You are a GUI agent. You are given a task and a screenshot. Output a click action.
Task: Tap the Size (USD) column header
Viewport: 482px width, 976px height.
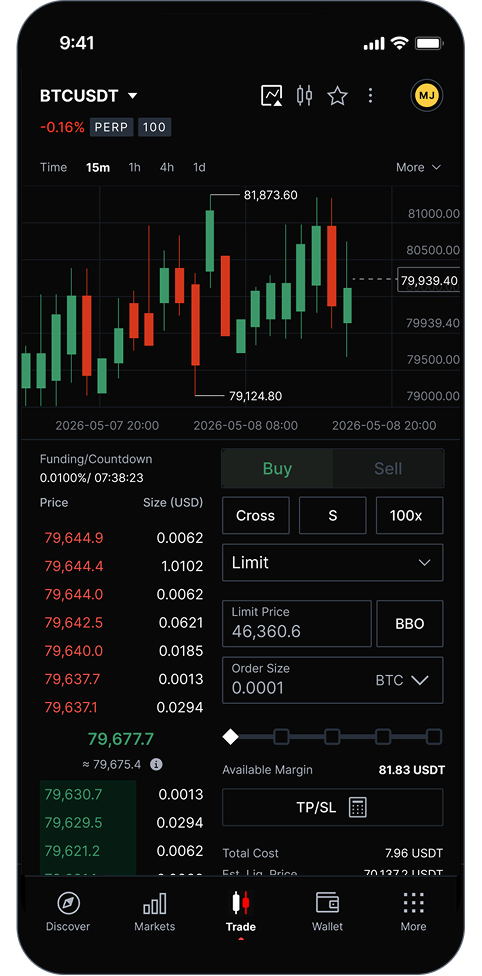click(x=173, y=502)
